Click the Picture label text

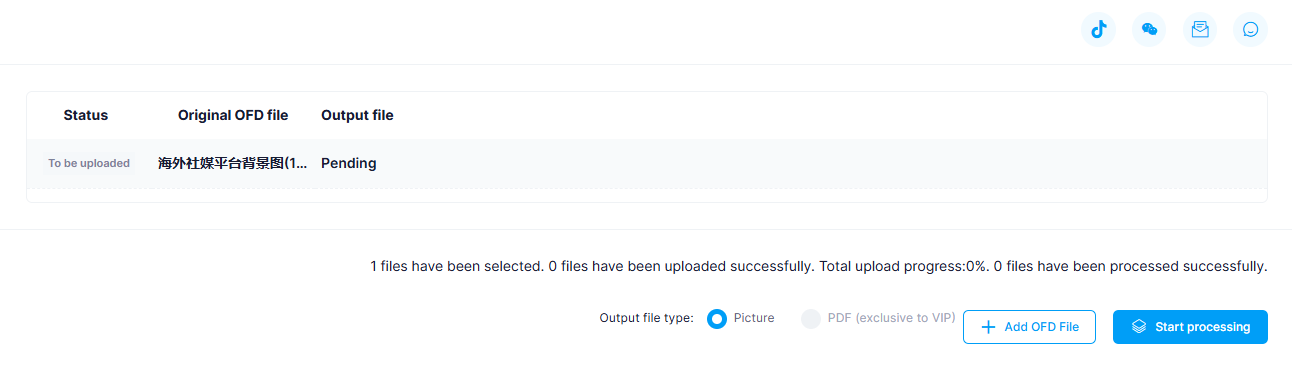754,318
